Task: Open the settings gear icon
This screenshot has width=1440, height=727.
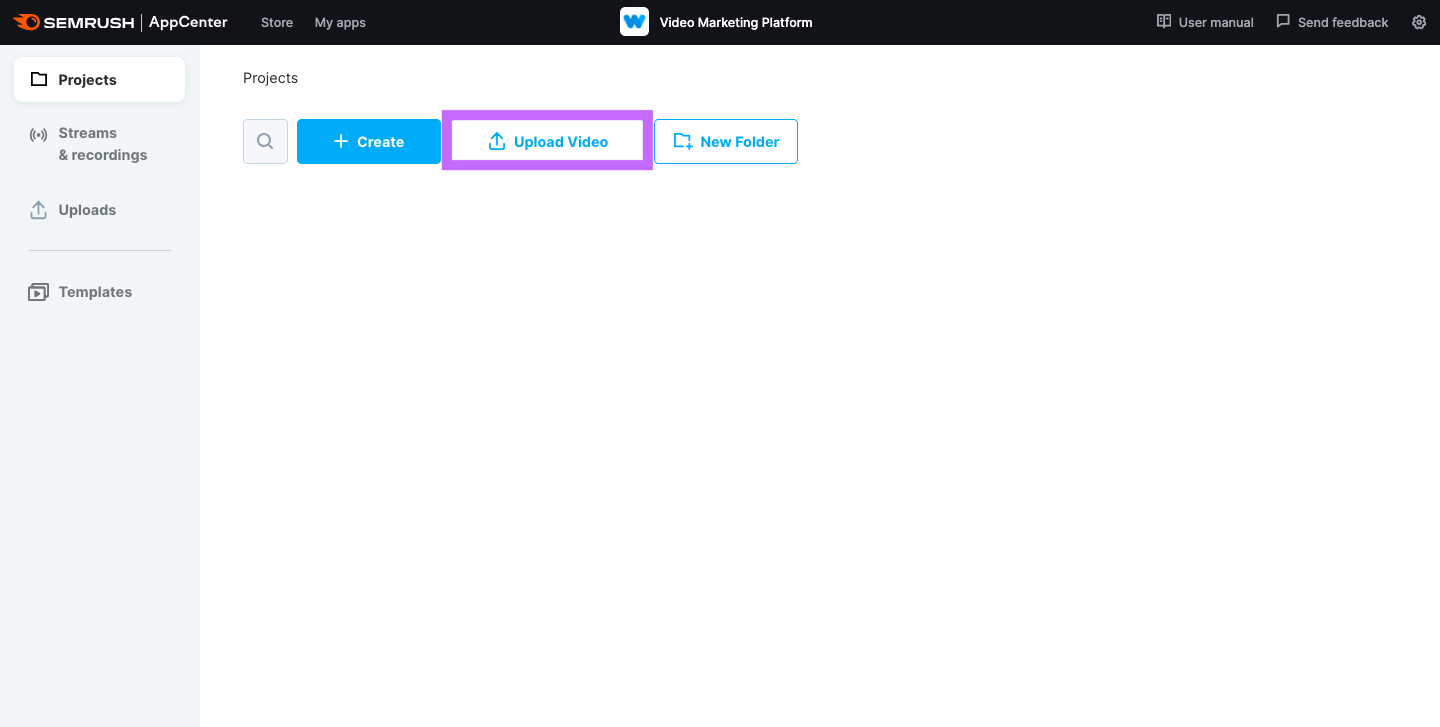Action: (1419, 22)
